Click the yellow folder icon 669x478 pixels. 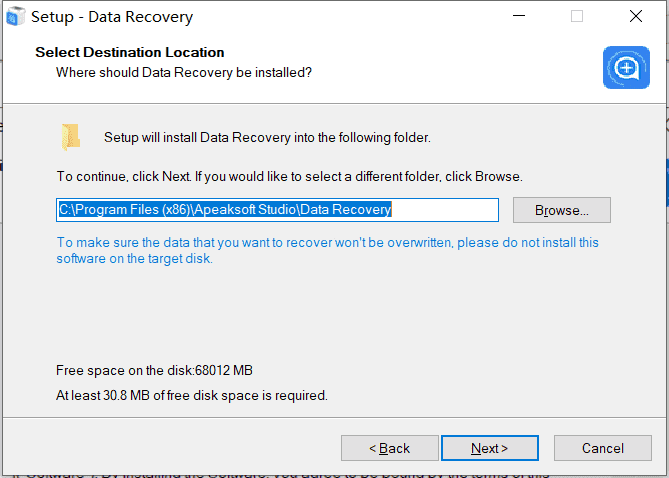tap(70, 137)
